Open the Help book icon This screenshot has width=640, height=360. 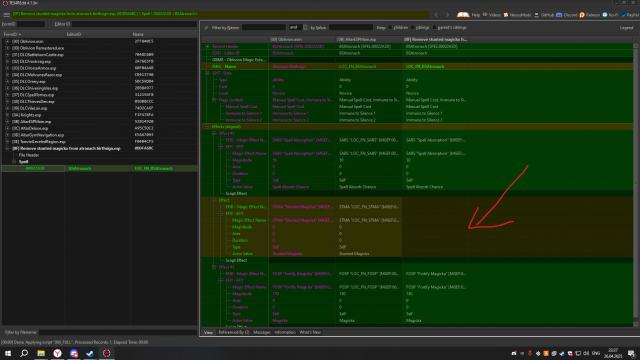(x=463, y=15)
